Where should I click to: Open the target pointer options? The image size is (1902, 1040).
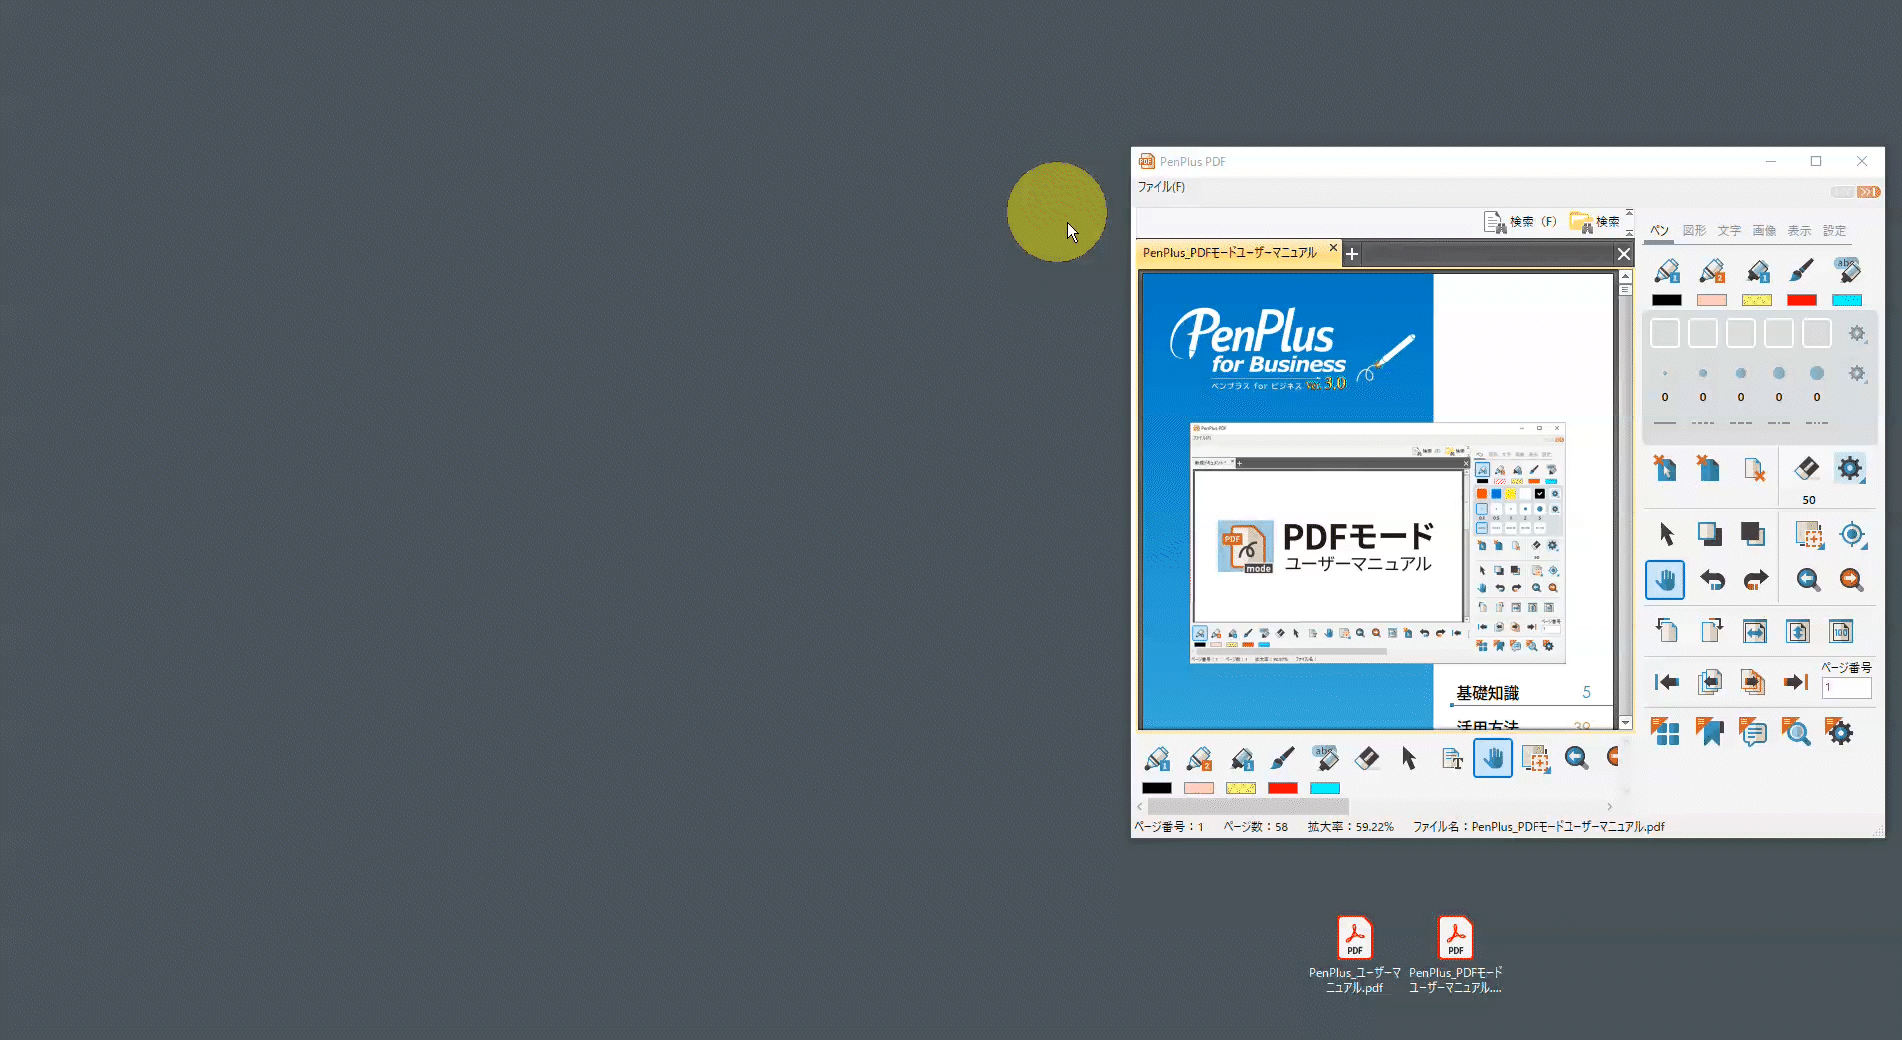click(1852, 534)
